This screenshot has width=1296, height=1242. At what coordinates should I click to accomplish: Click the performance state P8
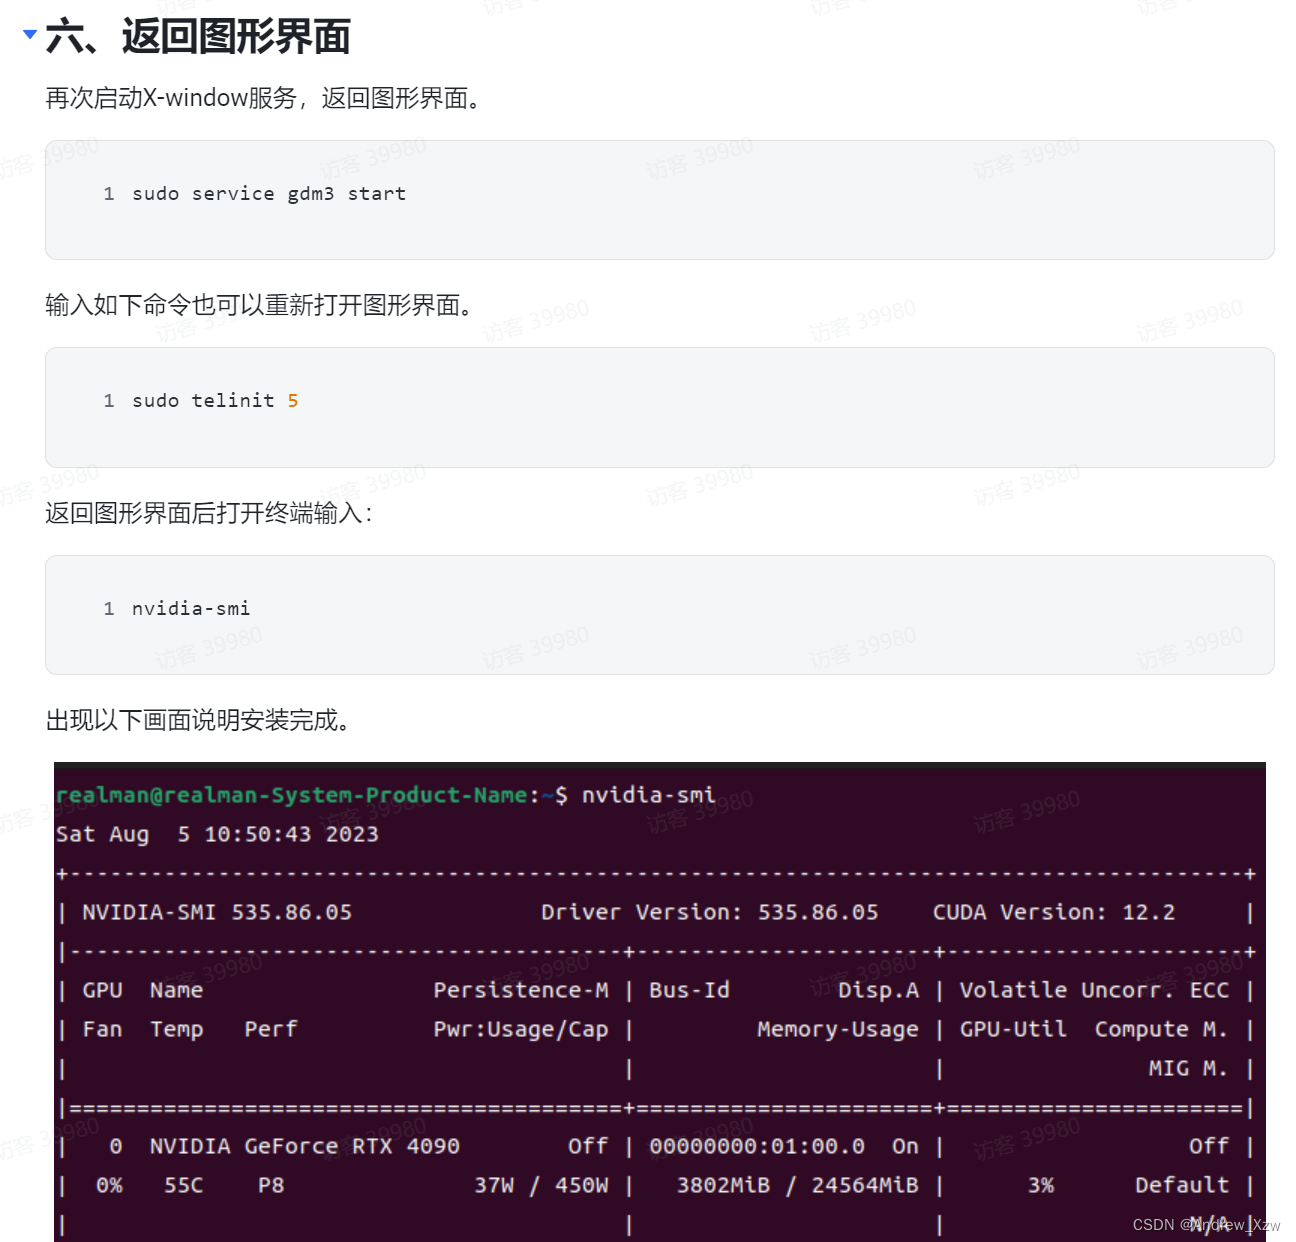(271, 1185)
